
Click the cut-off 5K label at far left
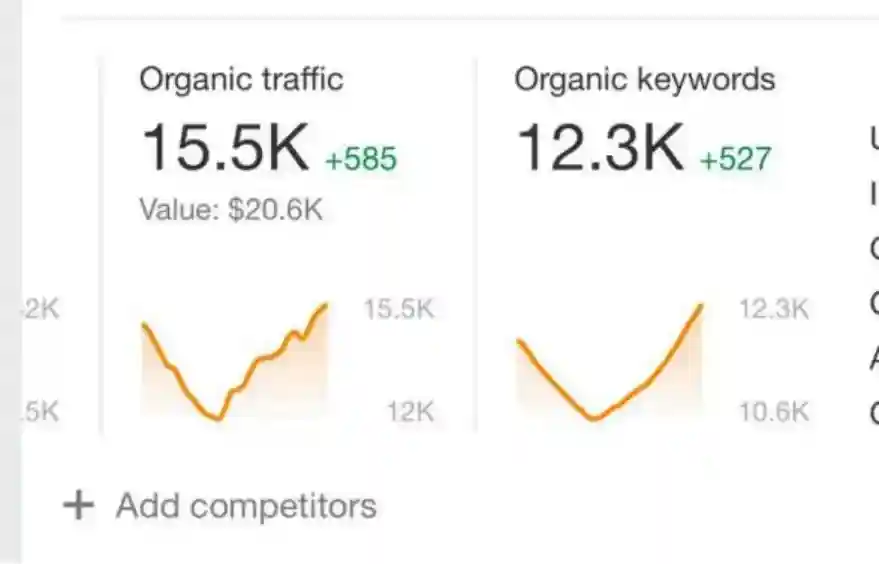(x=42, y=411)
